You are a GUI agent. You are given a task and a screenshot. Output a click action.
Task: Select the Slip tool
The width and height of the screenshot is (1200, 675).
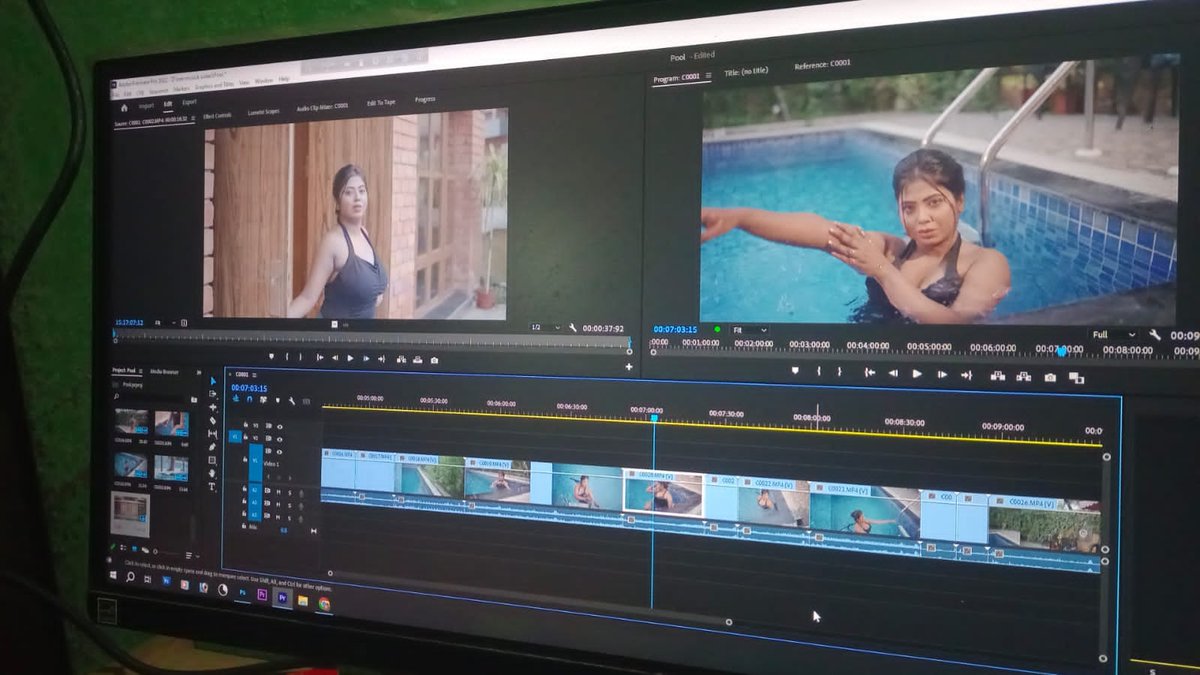(x=212, y=433)
